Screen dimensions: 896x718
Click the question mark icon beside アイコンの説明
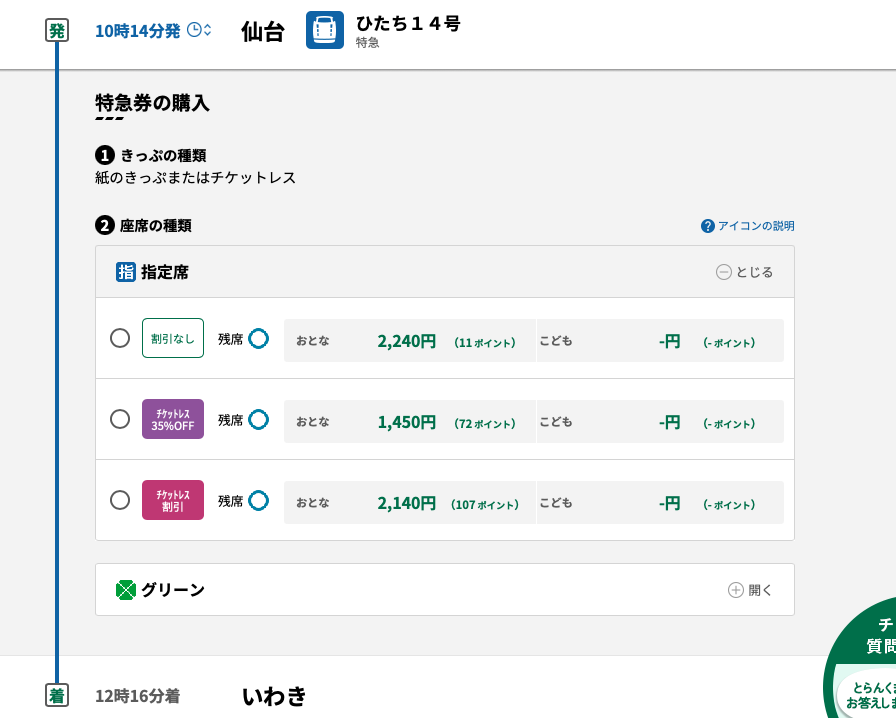707,226
